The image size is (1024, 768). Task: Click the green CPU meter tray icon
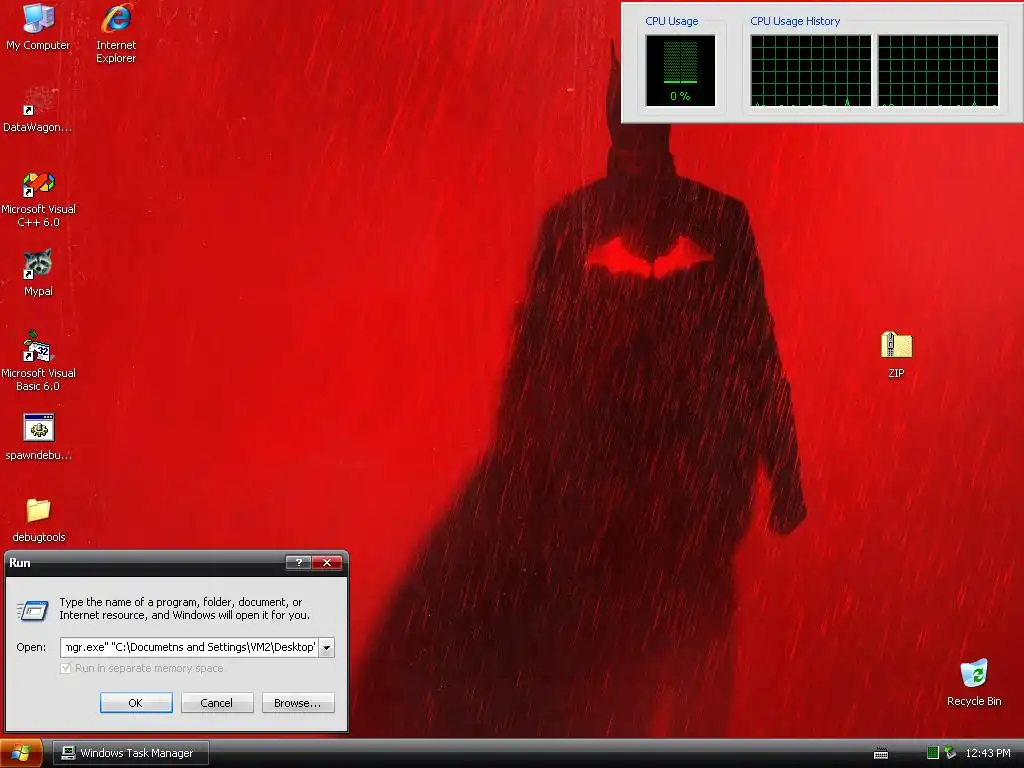[x=933, y=753]
